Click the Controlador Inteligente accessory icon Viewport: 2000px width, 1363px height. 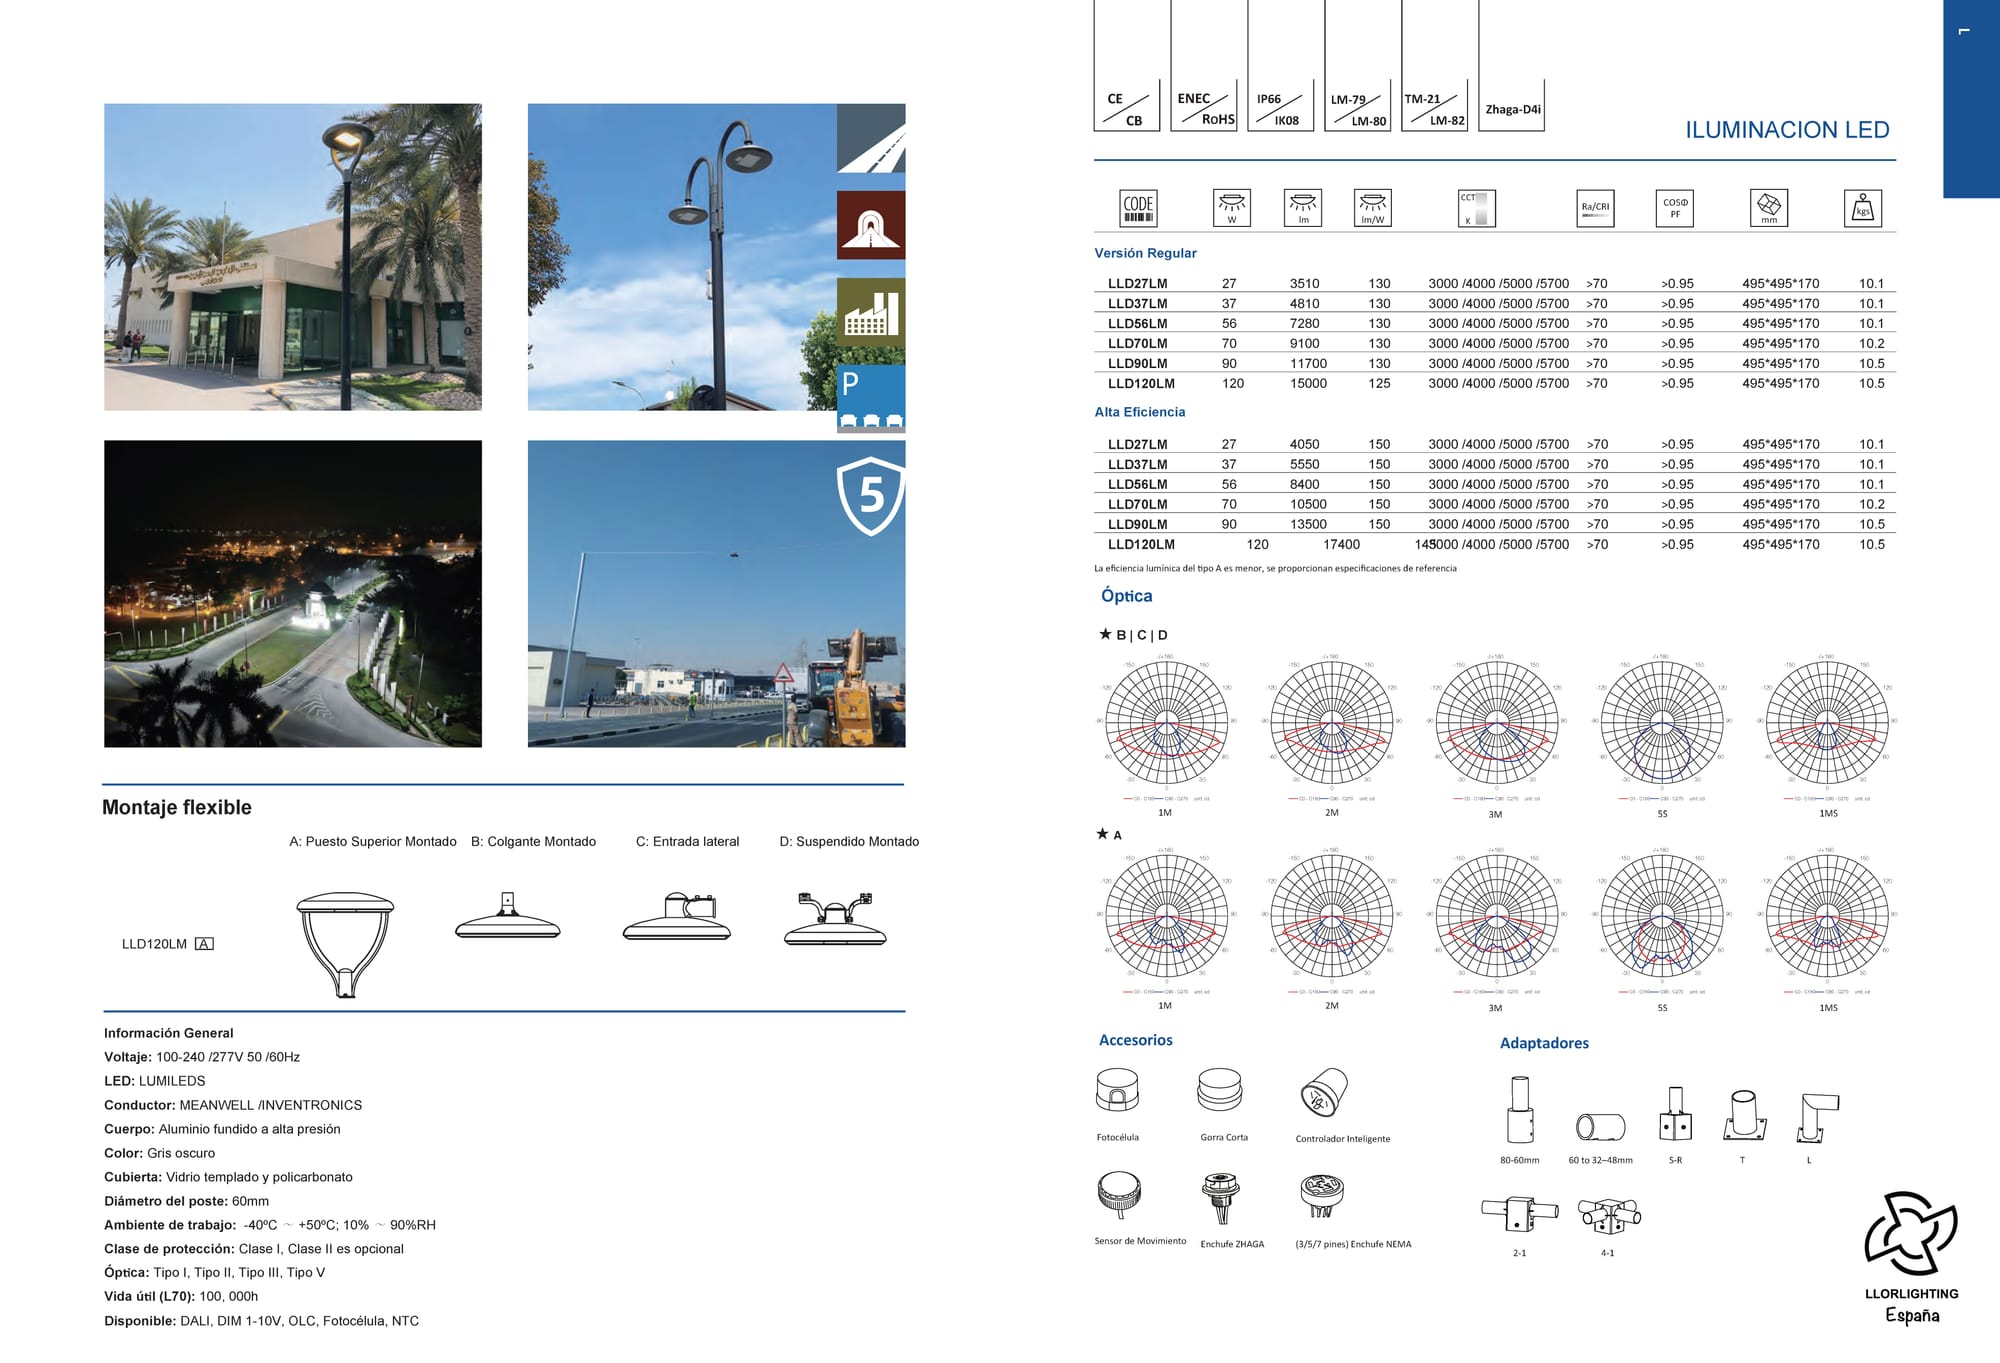(1324, 1092)
